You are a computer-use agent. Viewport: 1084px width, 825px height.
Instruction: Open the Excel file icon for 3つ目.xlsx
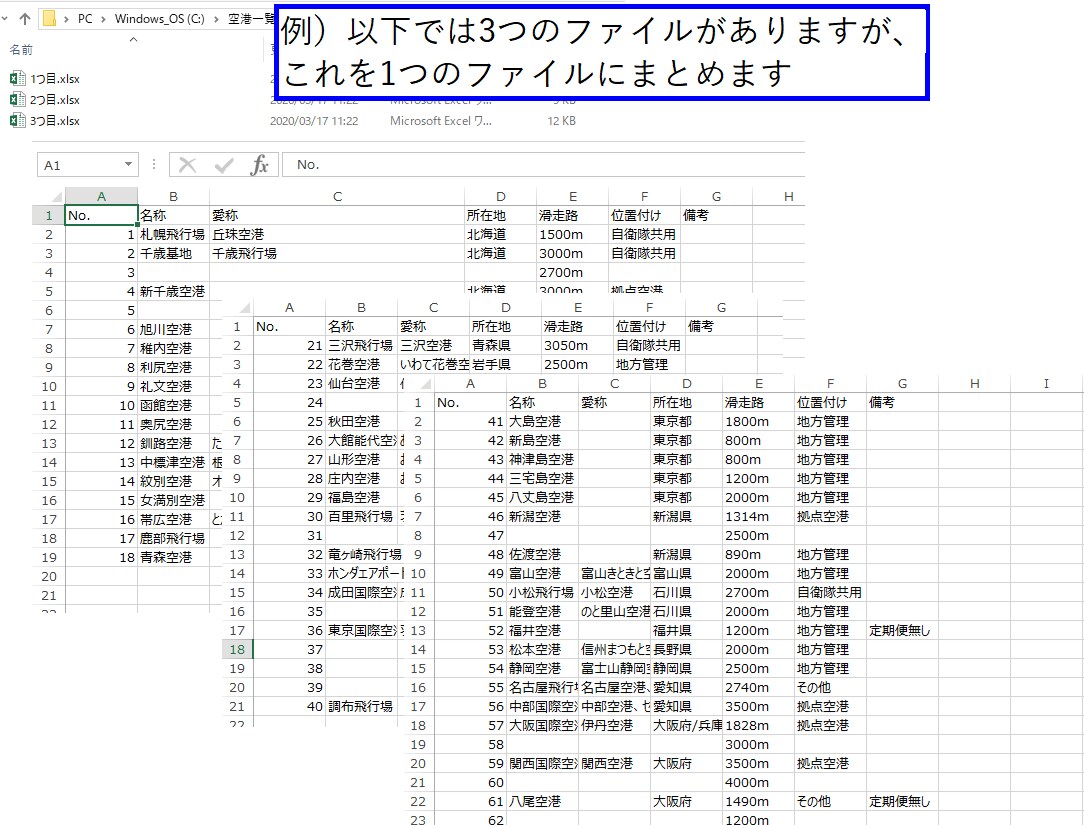pos(17,120)
